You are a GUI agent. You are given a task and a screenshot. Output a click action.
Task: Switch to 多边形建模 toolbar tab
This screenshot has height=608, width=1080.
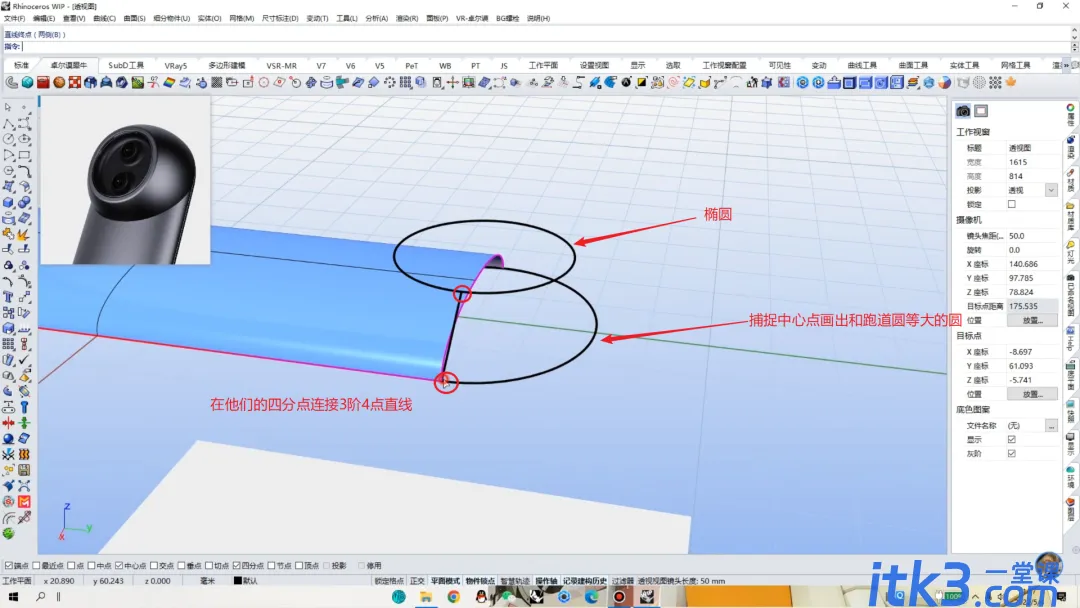(227, 65)
